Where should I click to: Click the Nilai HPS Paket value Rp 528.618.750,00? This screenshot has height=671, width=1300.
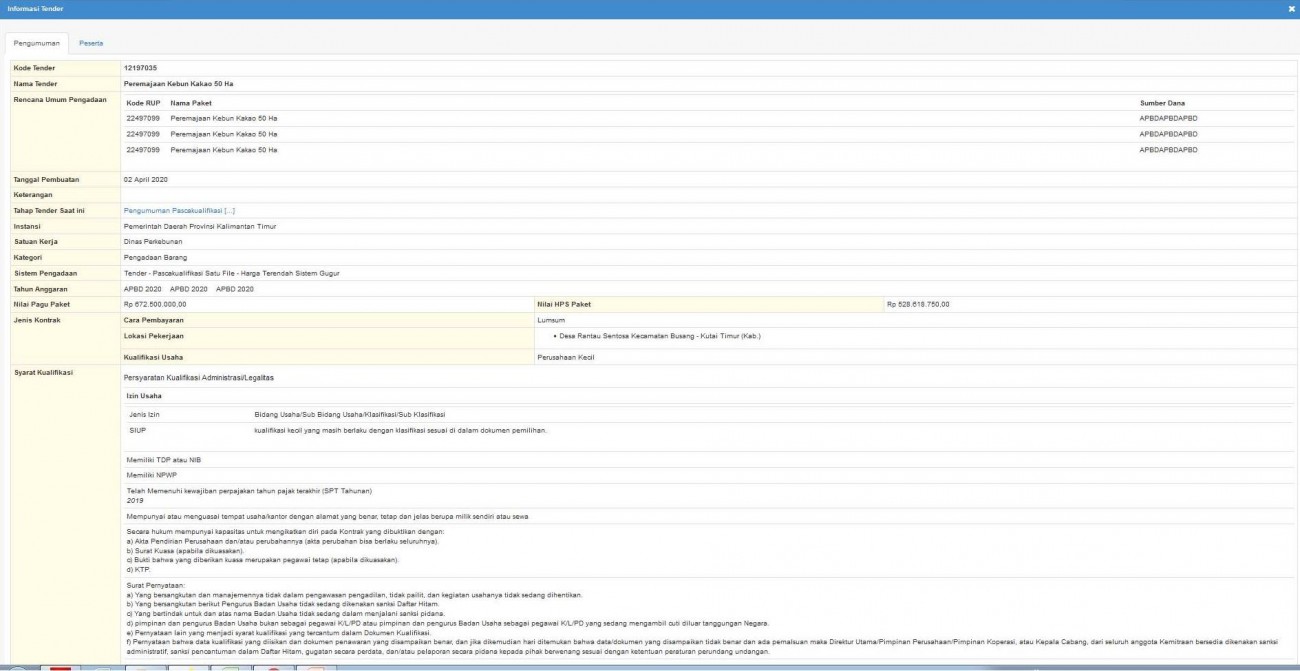[918, 304]
